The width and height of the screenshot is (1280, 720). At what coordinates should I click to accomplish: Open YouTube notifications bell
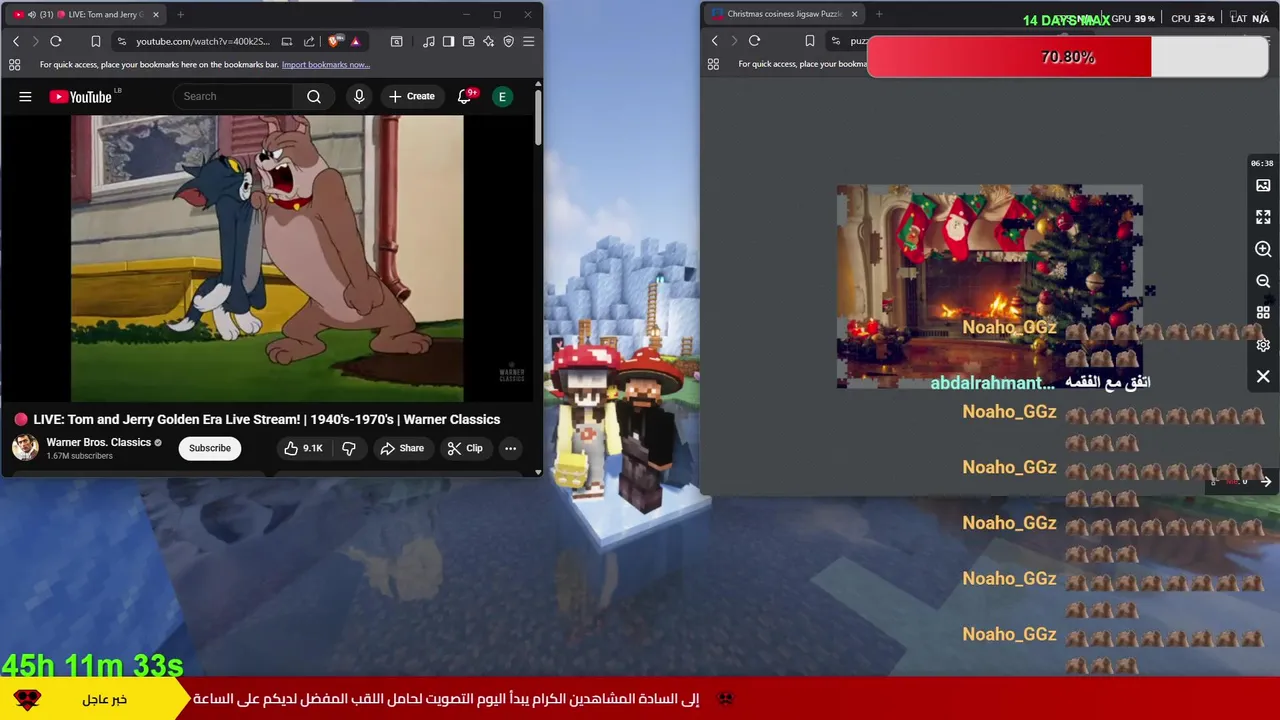click(465, 96)
